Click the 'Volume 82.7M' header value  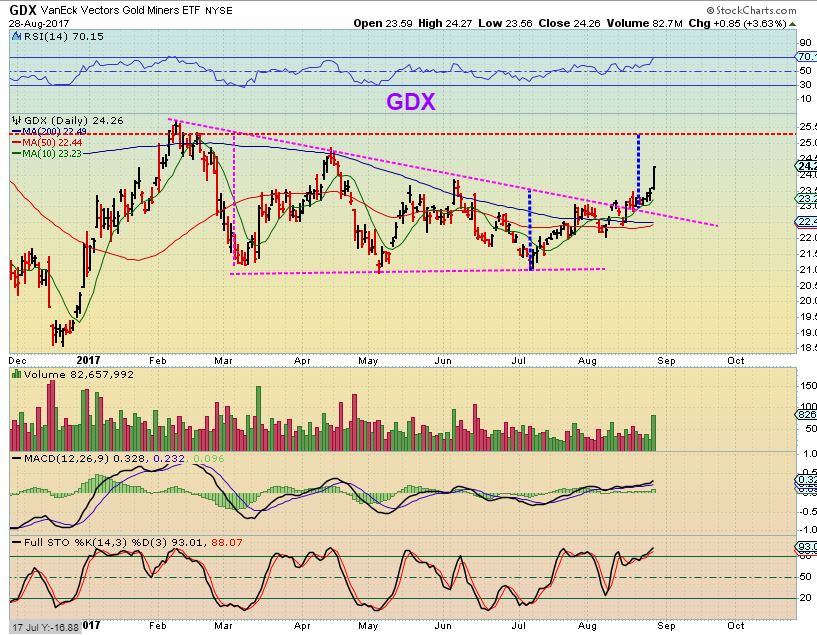(645, 23)
